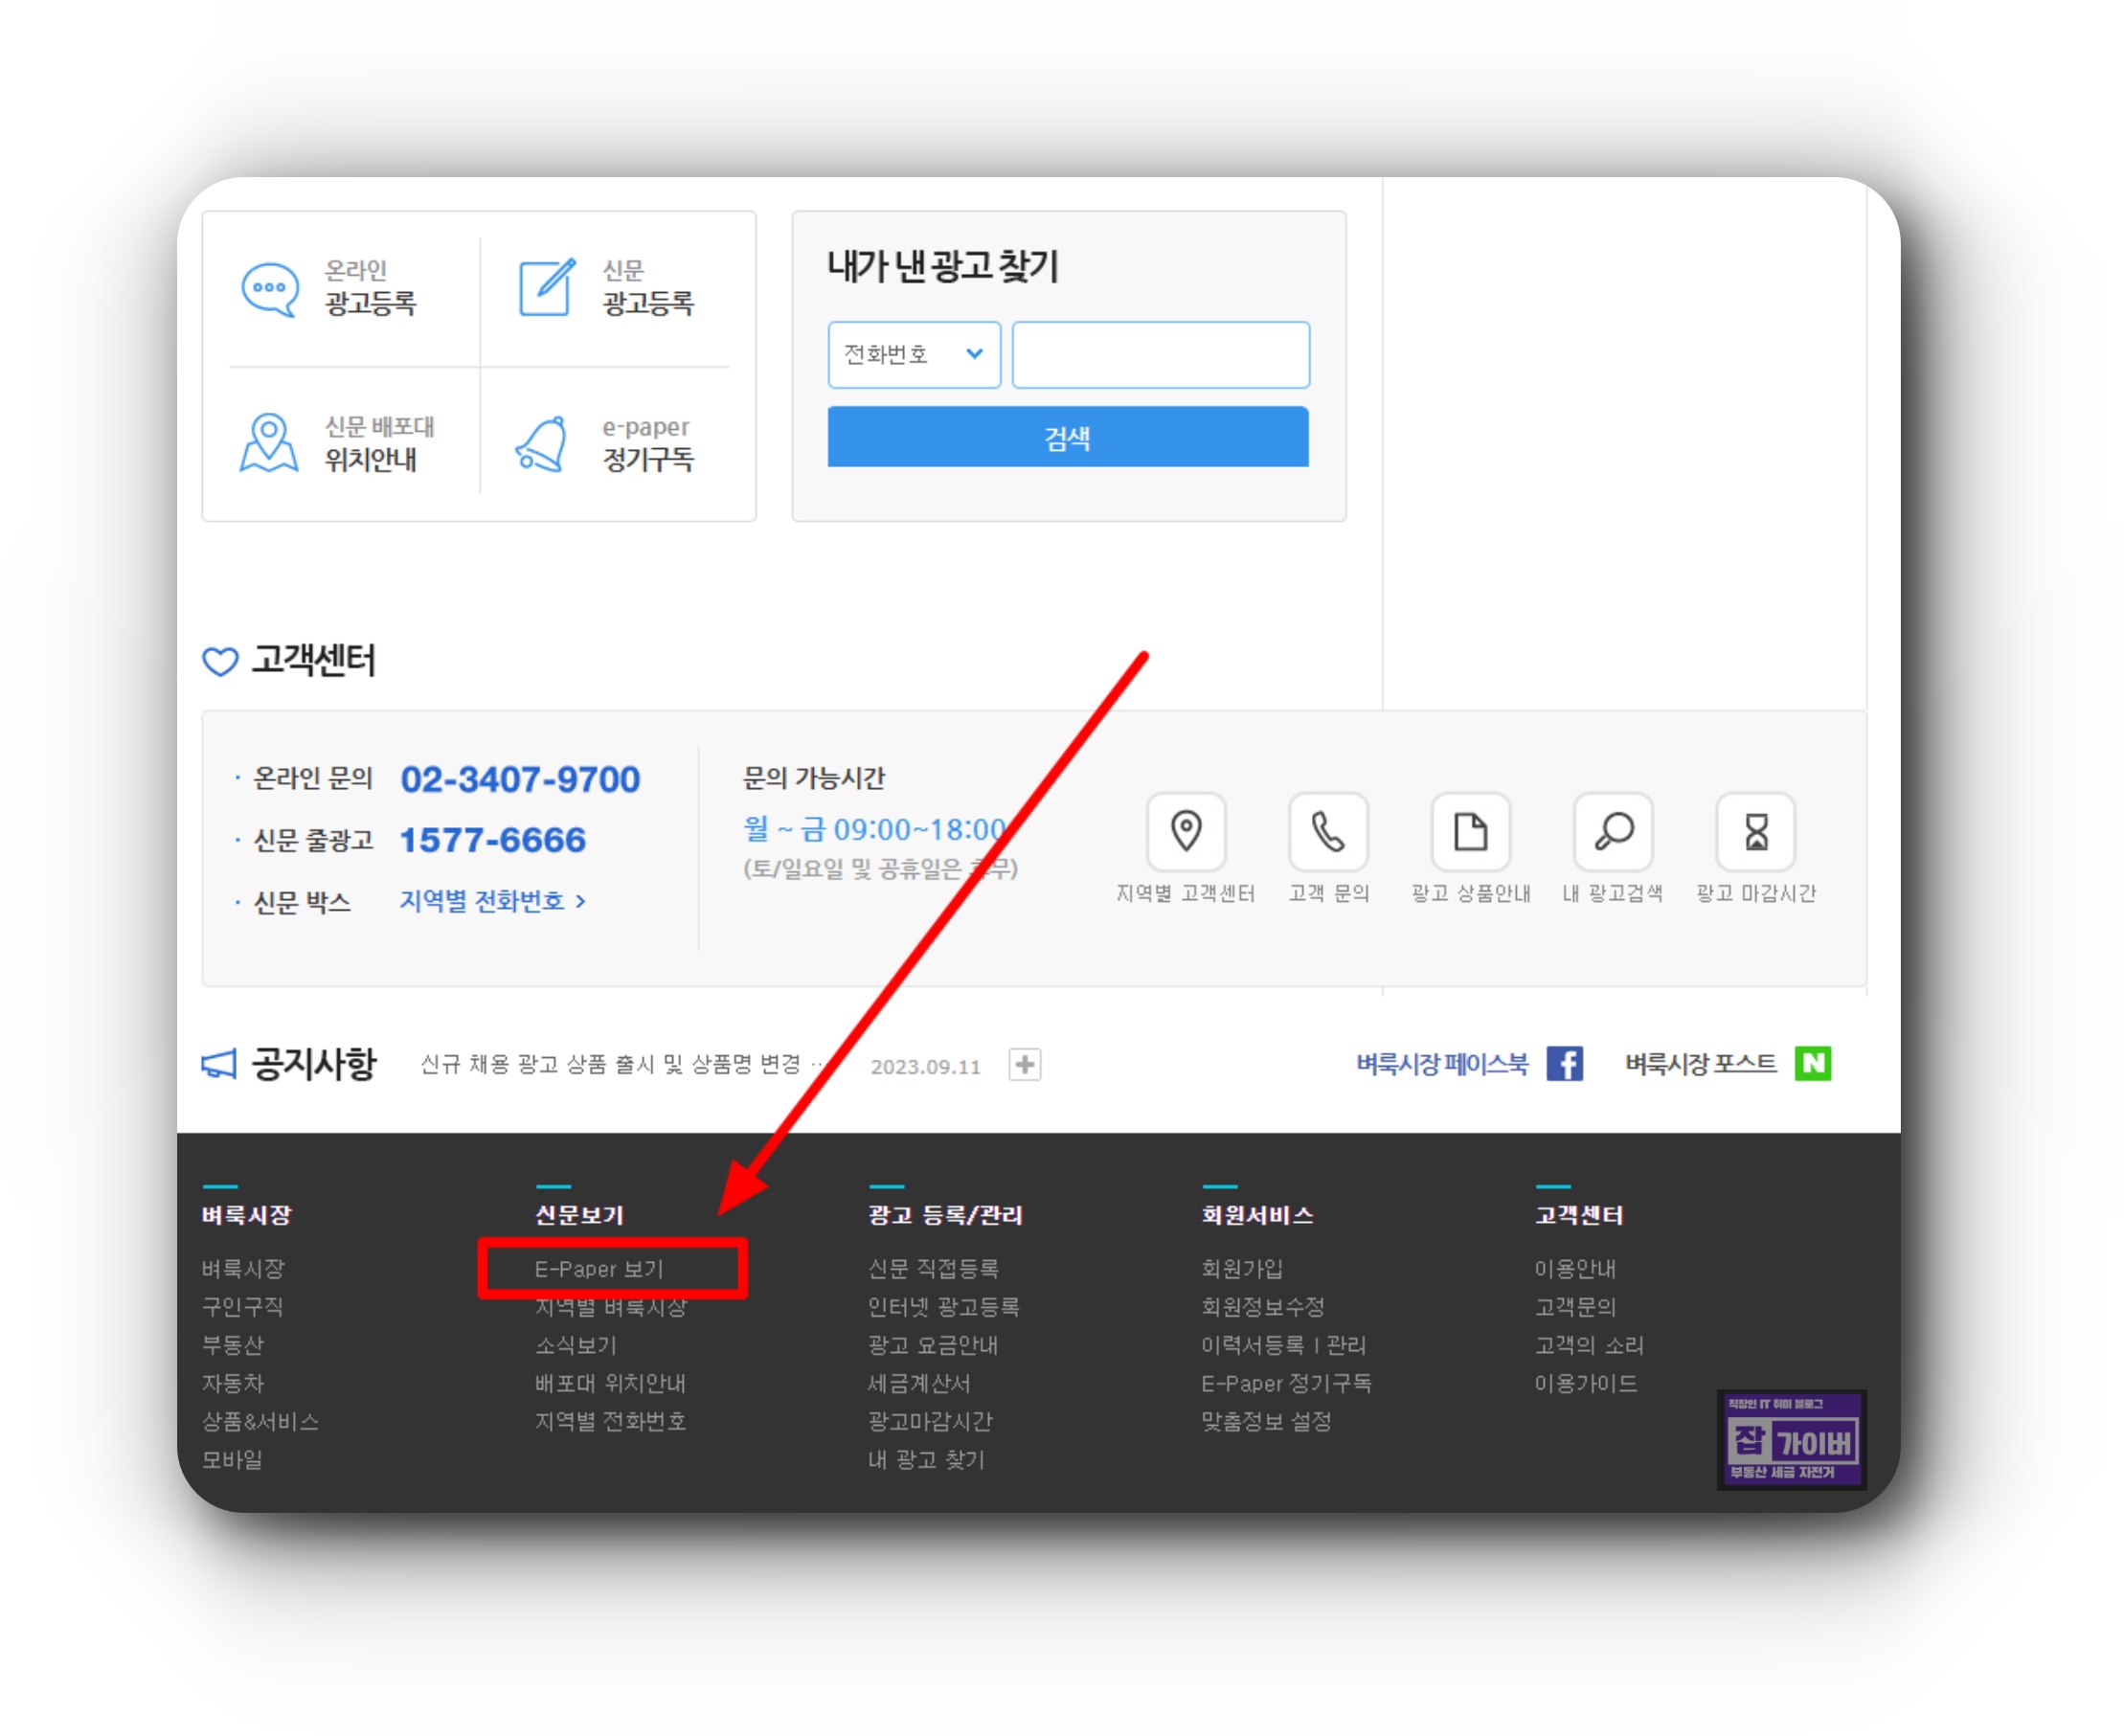The image size is (2124, 1736).
Task: Open the 전화번호 dropdown selector
Action: click(x=914, y=354)
